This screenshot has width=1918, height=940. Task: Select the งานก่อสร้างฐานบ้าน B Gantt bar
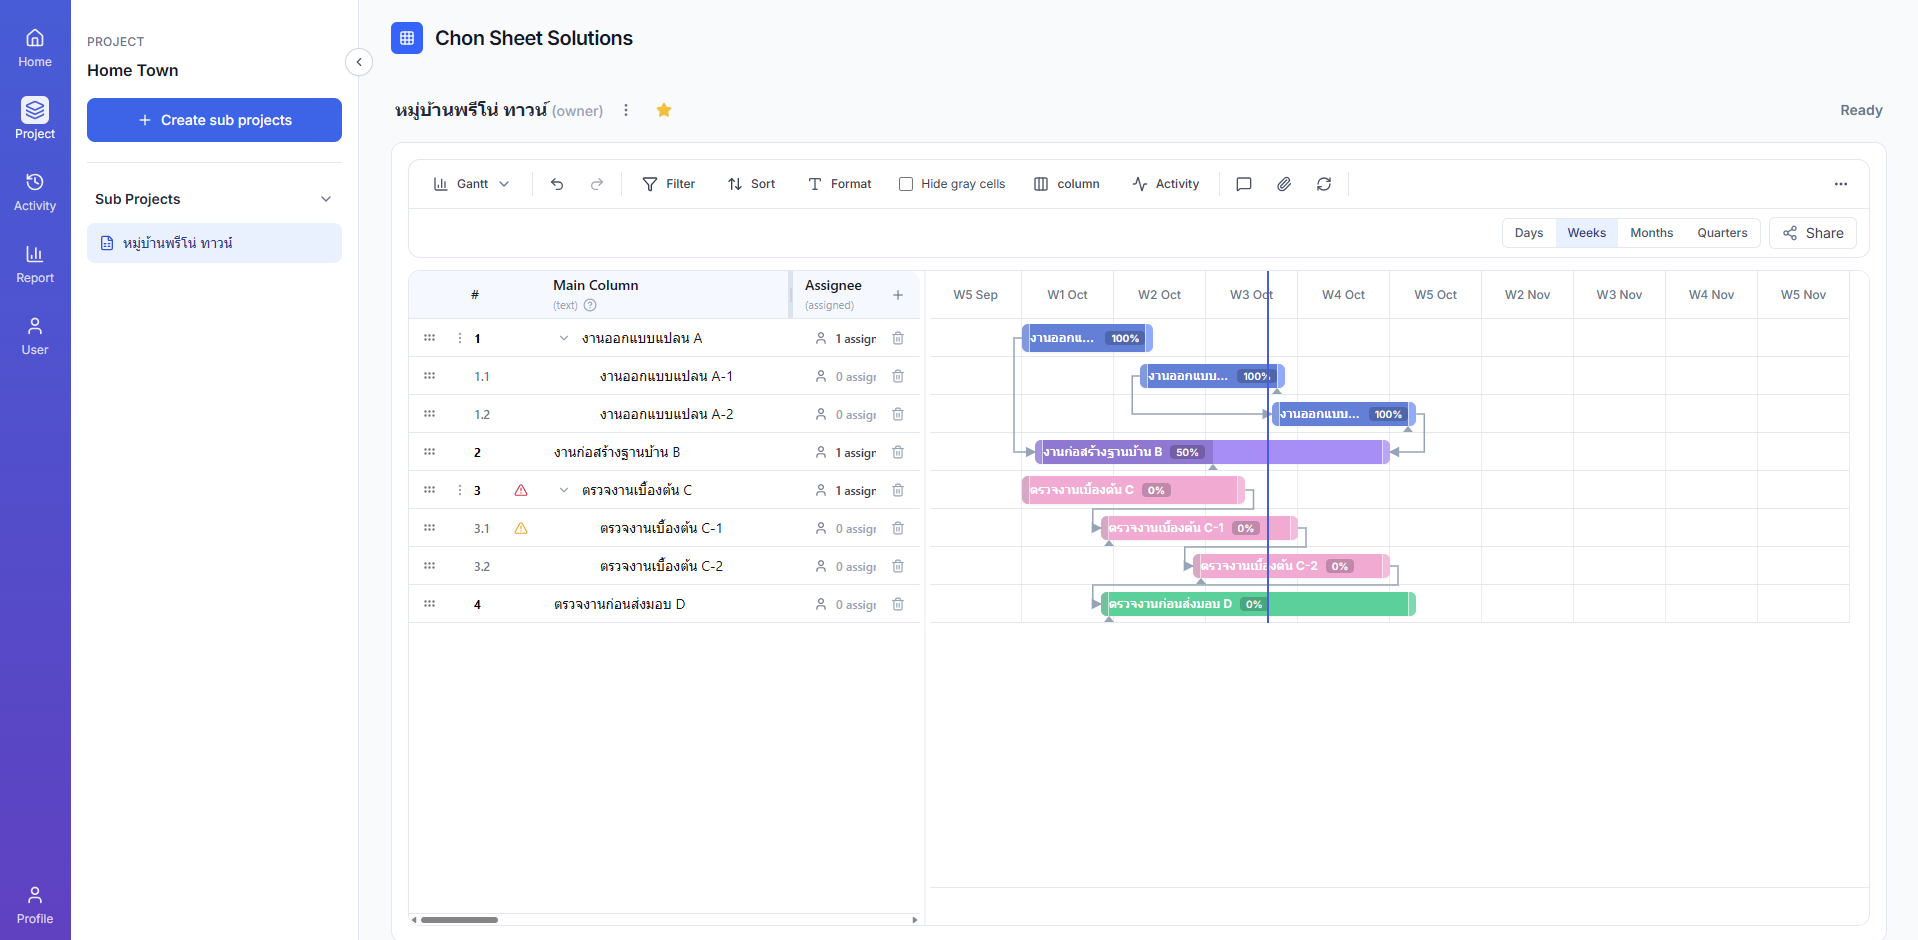point(1212,452)
